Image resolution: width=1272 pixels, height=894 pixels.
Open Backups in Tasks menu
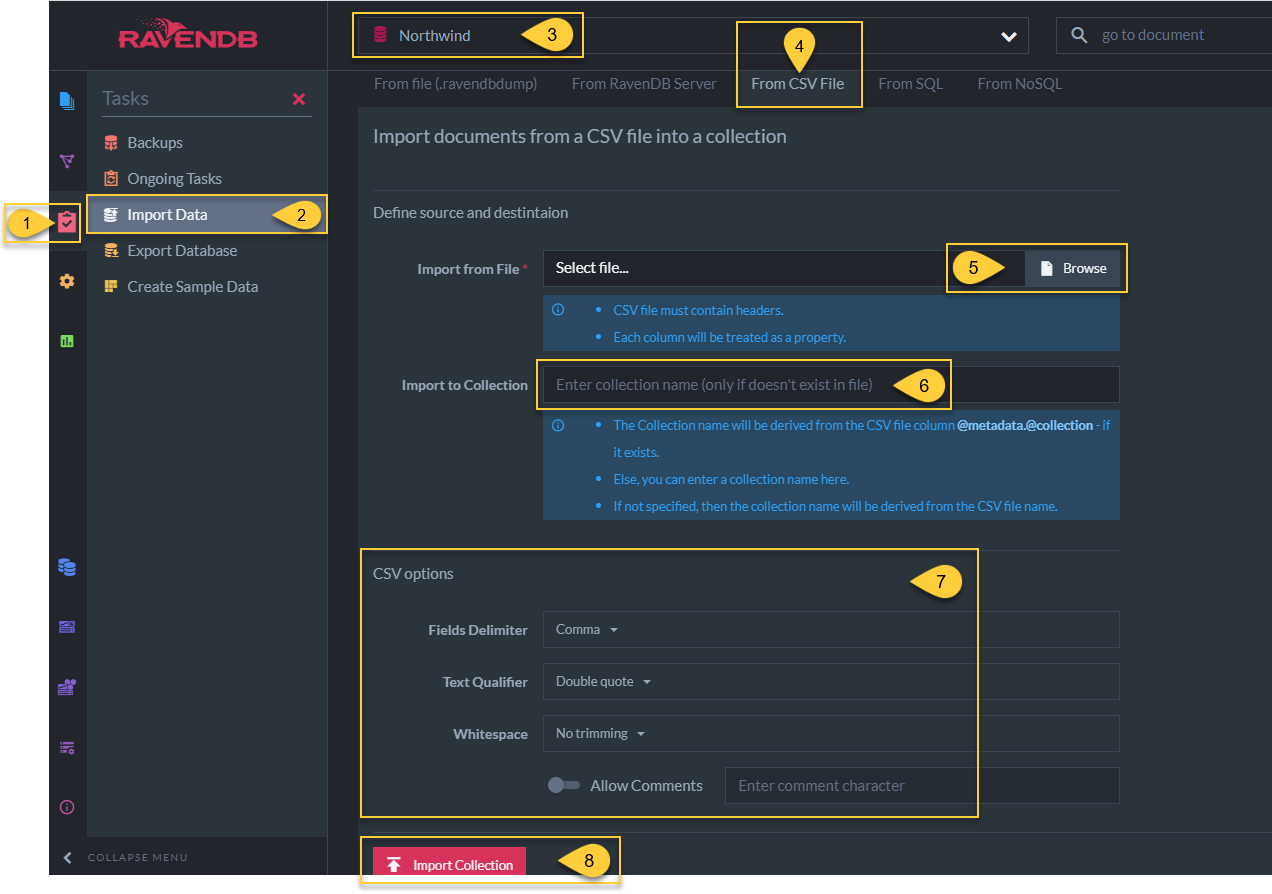point(155,143)
